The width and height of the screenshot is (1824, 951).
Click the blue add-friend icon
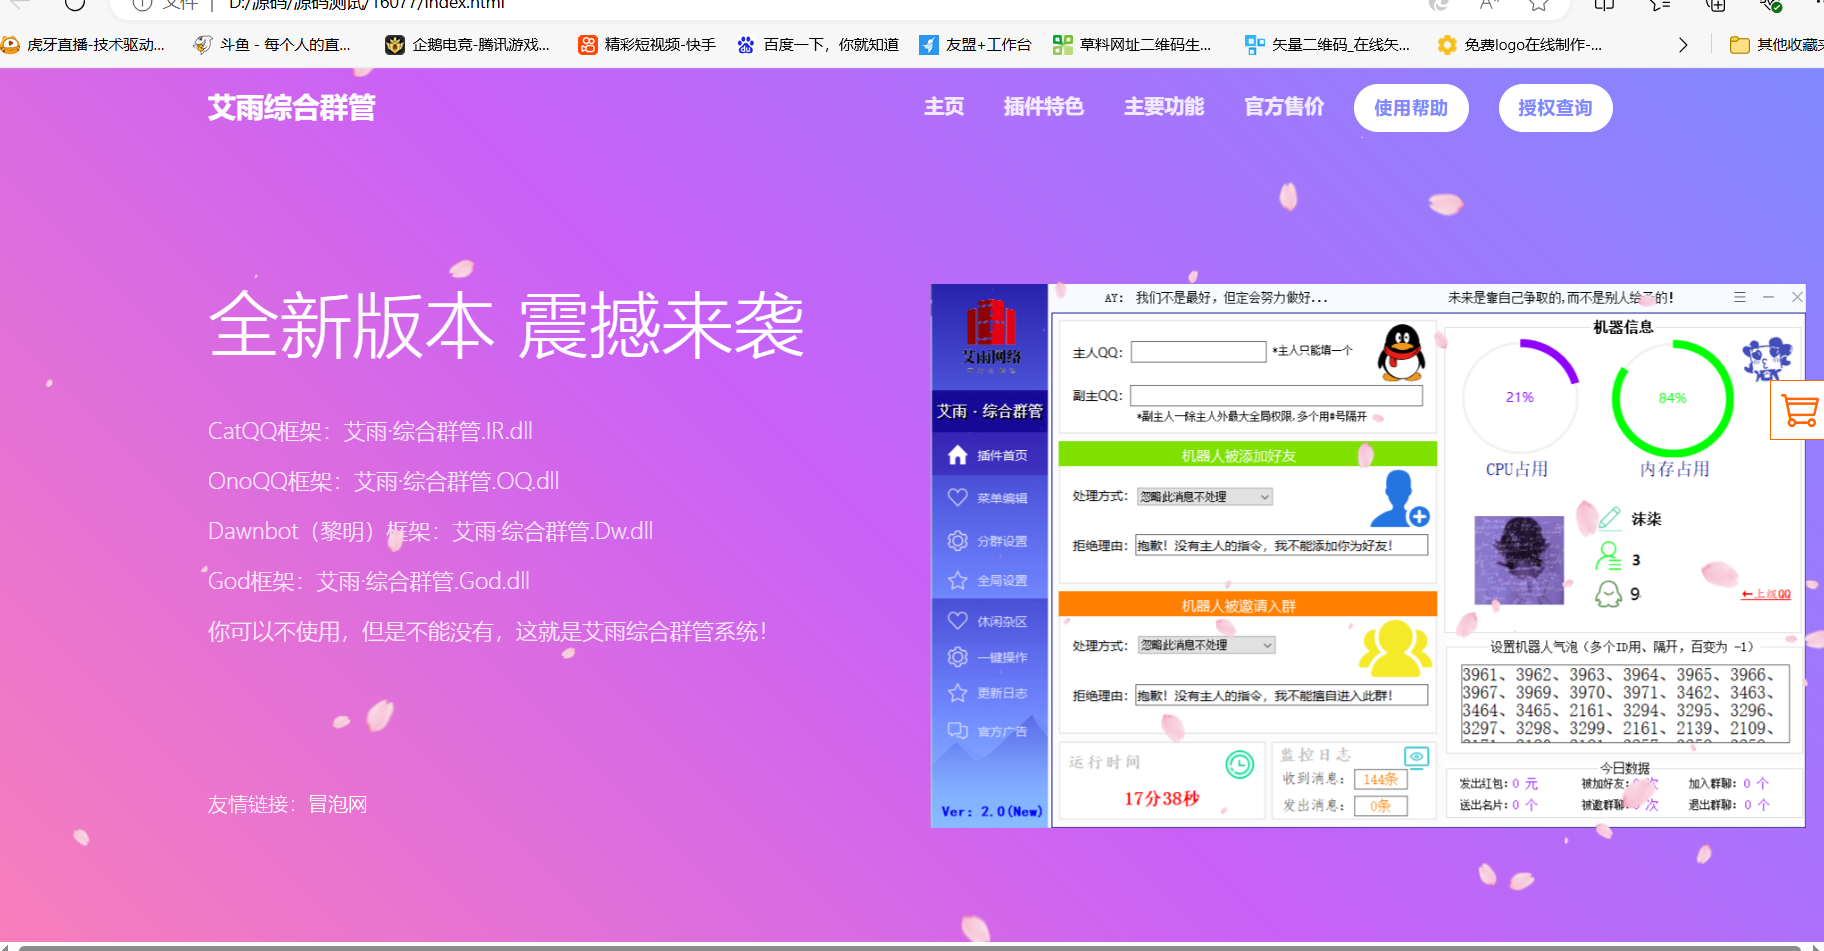(1400, 499)
